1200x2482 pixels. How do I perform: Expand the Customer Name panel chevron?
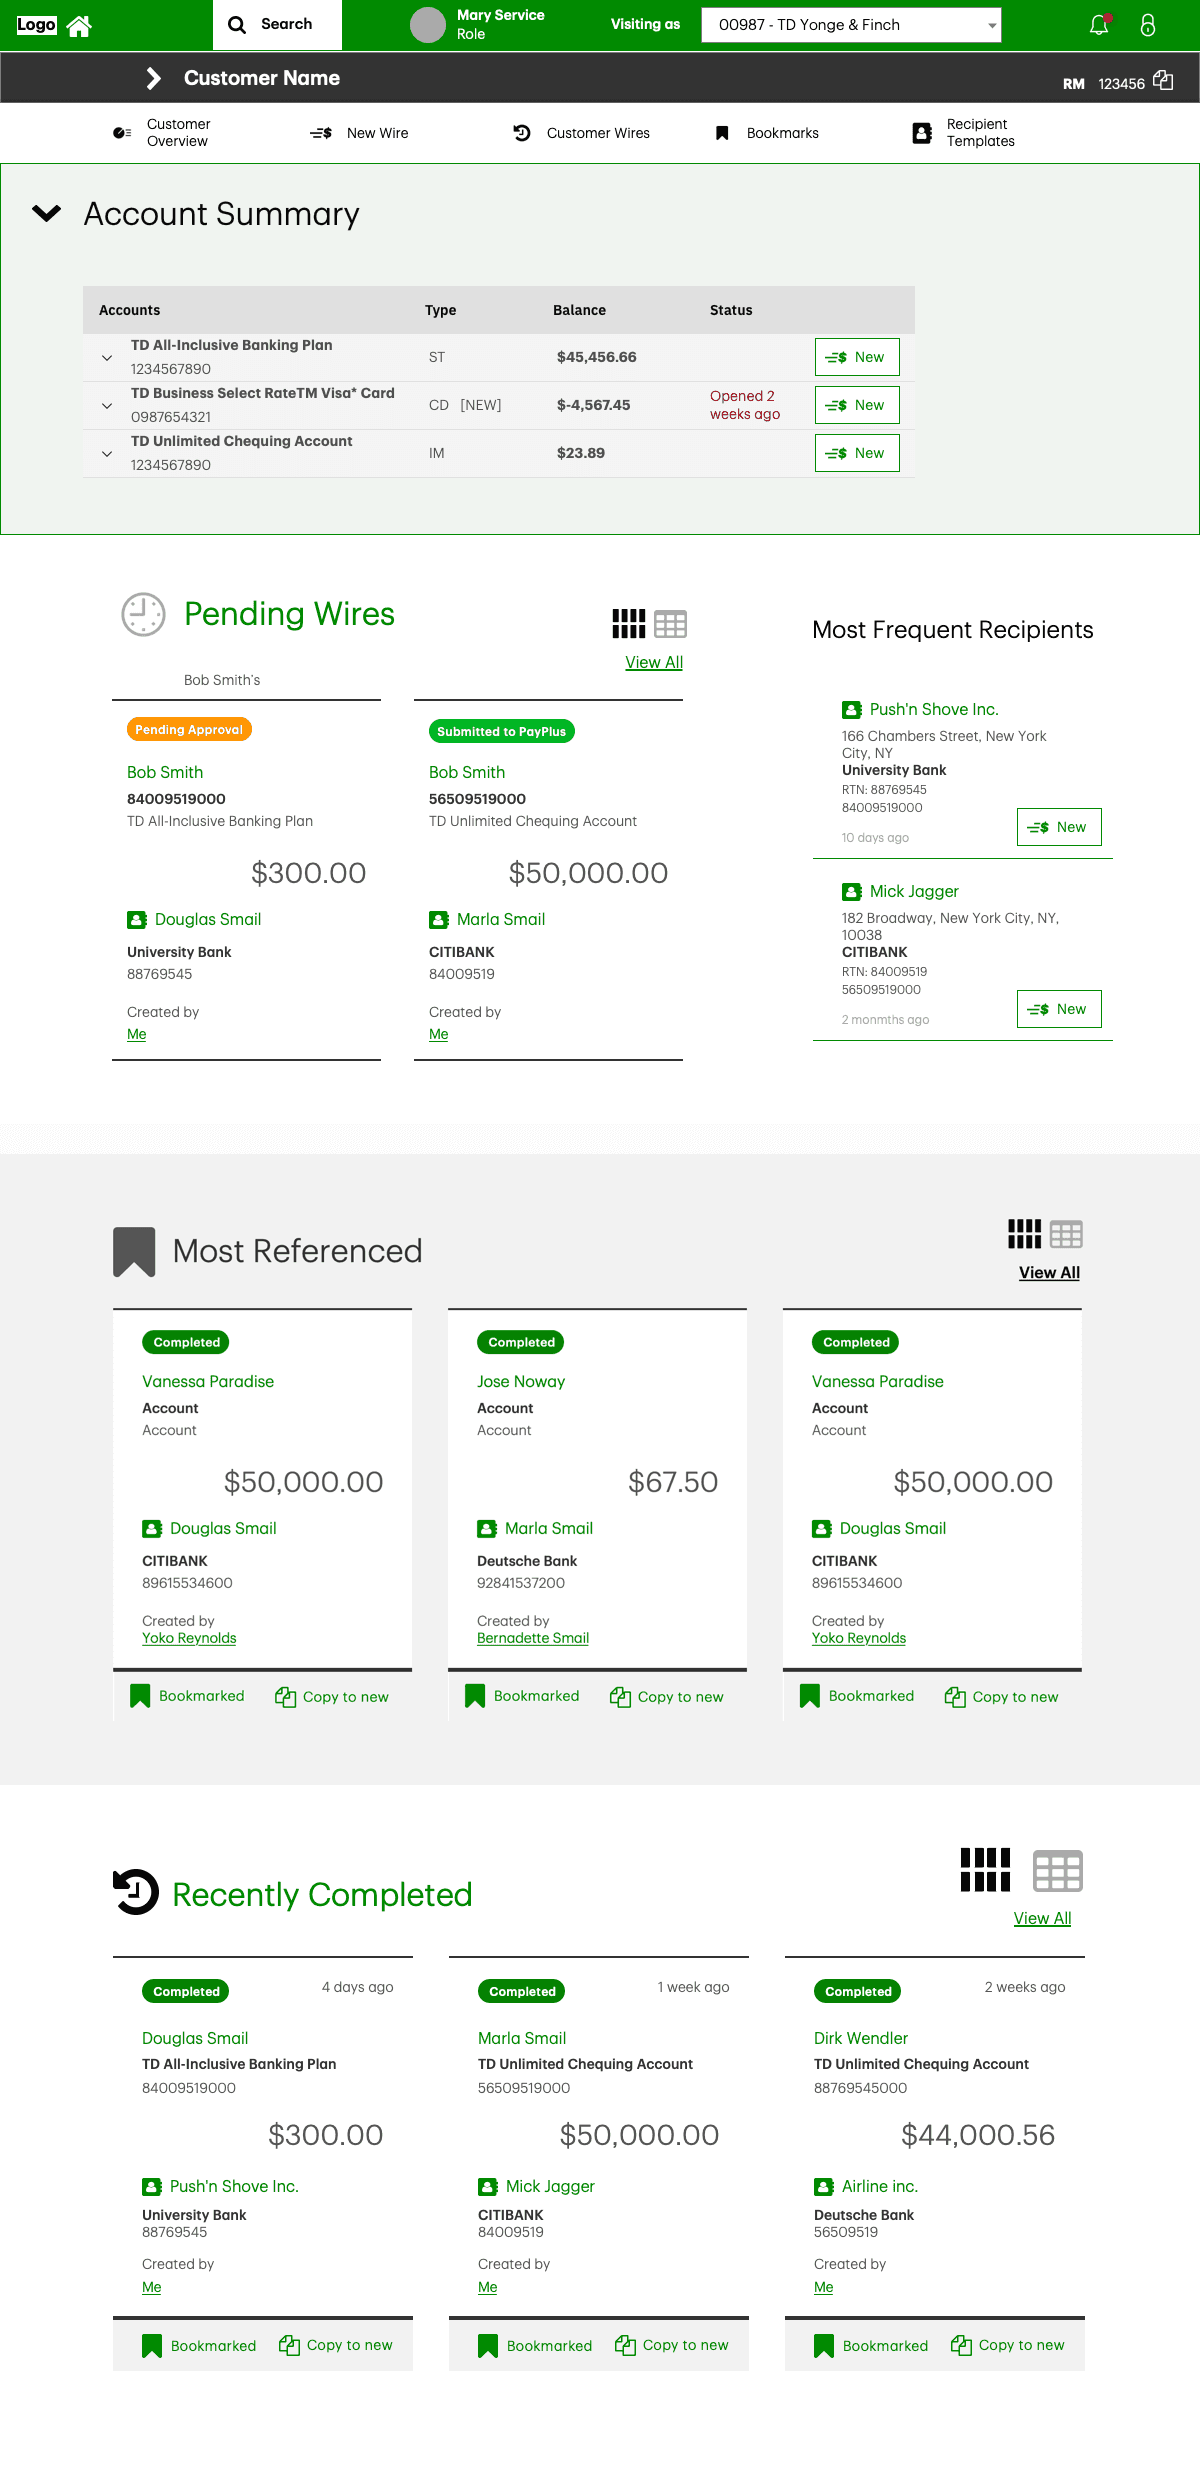point(153,78)
